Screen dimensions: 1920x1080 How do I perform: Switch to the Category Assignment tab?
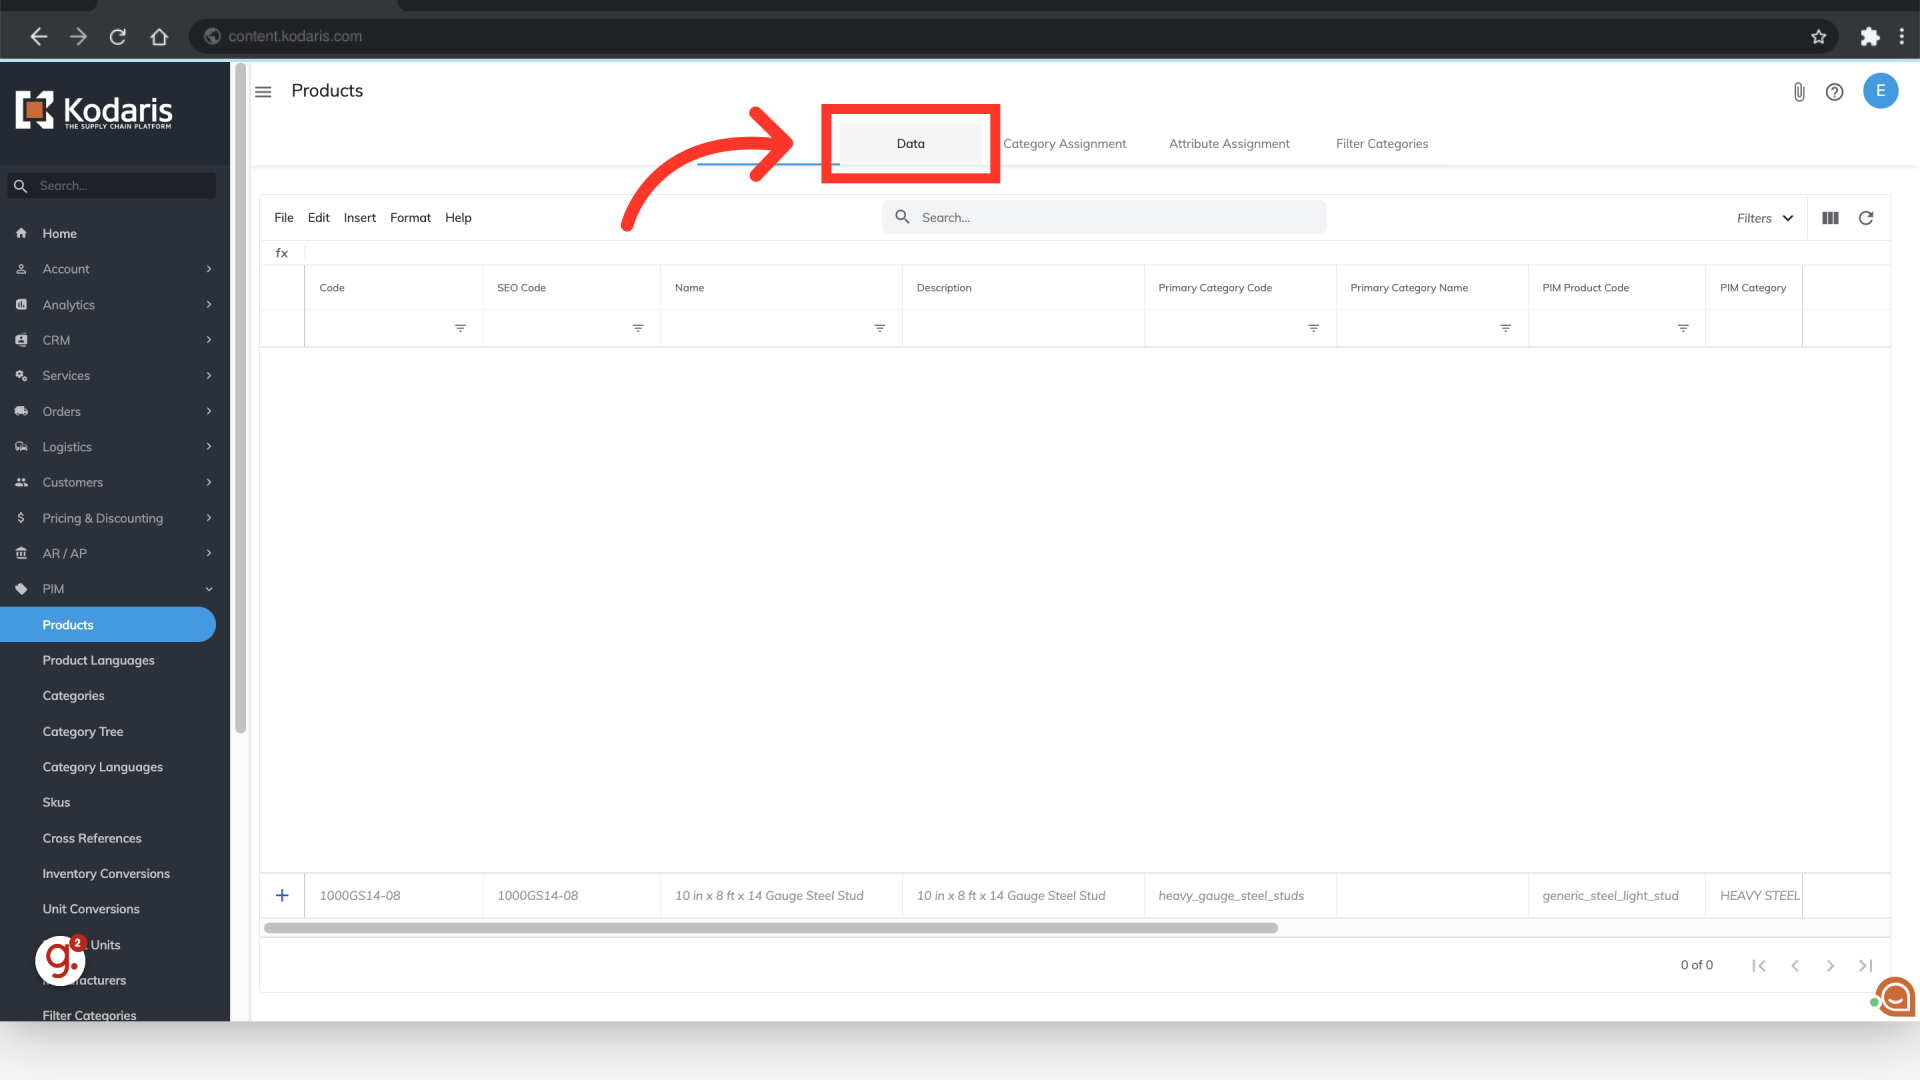[x=1064, y=144]
